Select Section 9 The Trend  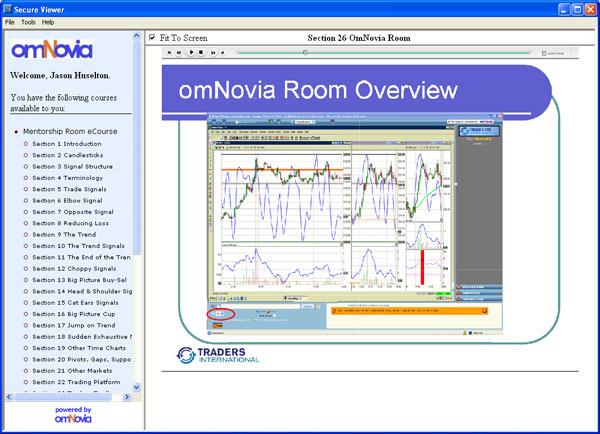64,235
